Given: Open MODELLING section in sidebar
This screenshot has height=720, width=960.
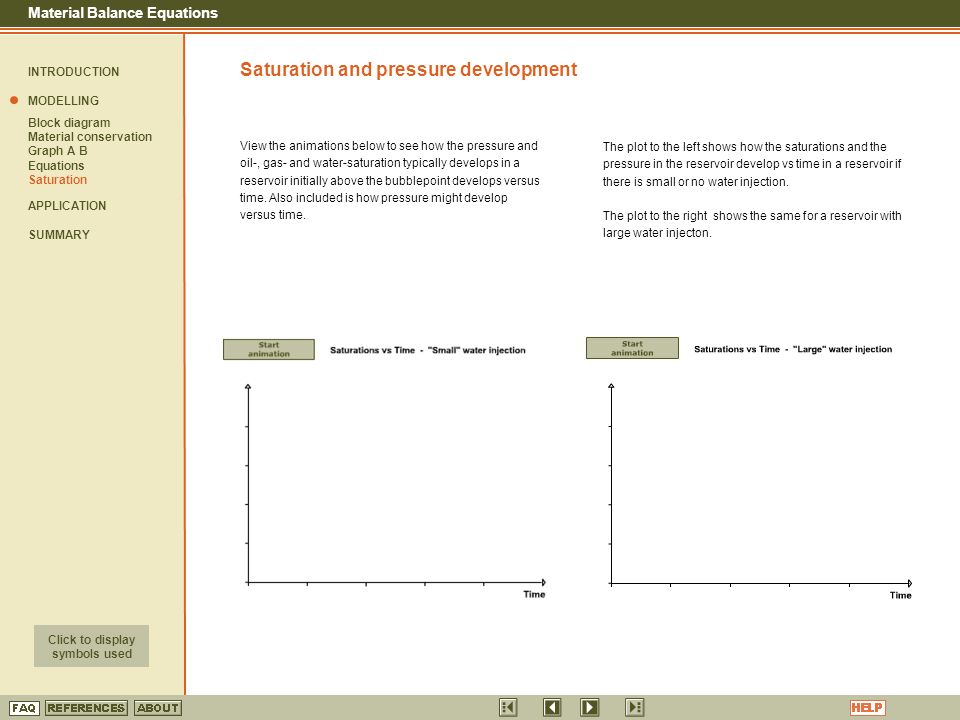Looking at the screenshot, I should [63, 100].
